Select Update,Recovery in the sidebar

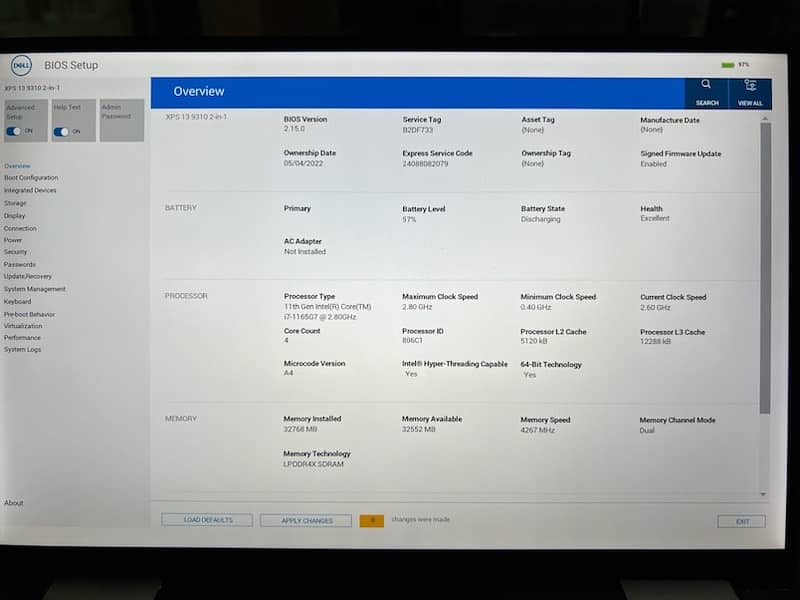[x=28, y=277]
